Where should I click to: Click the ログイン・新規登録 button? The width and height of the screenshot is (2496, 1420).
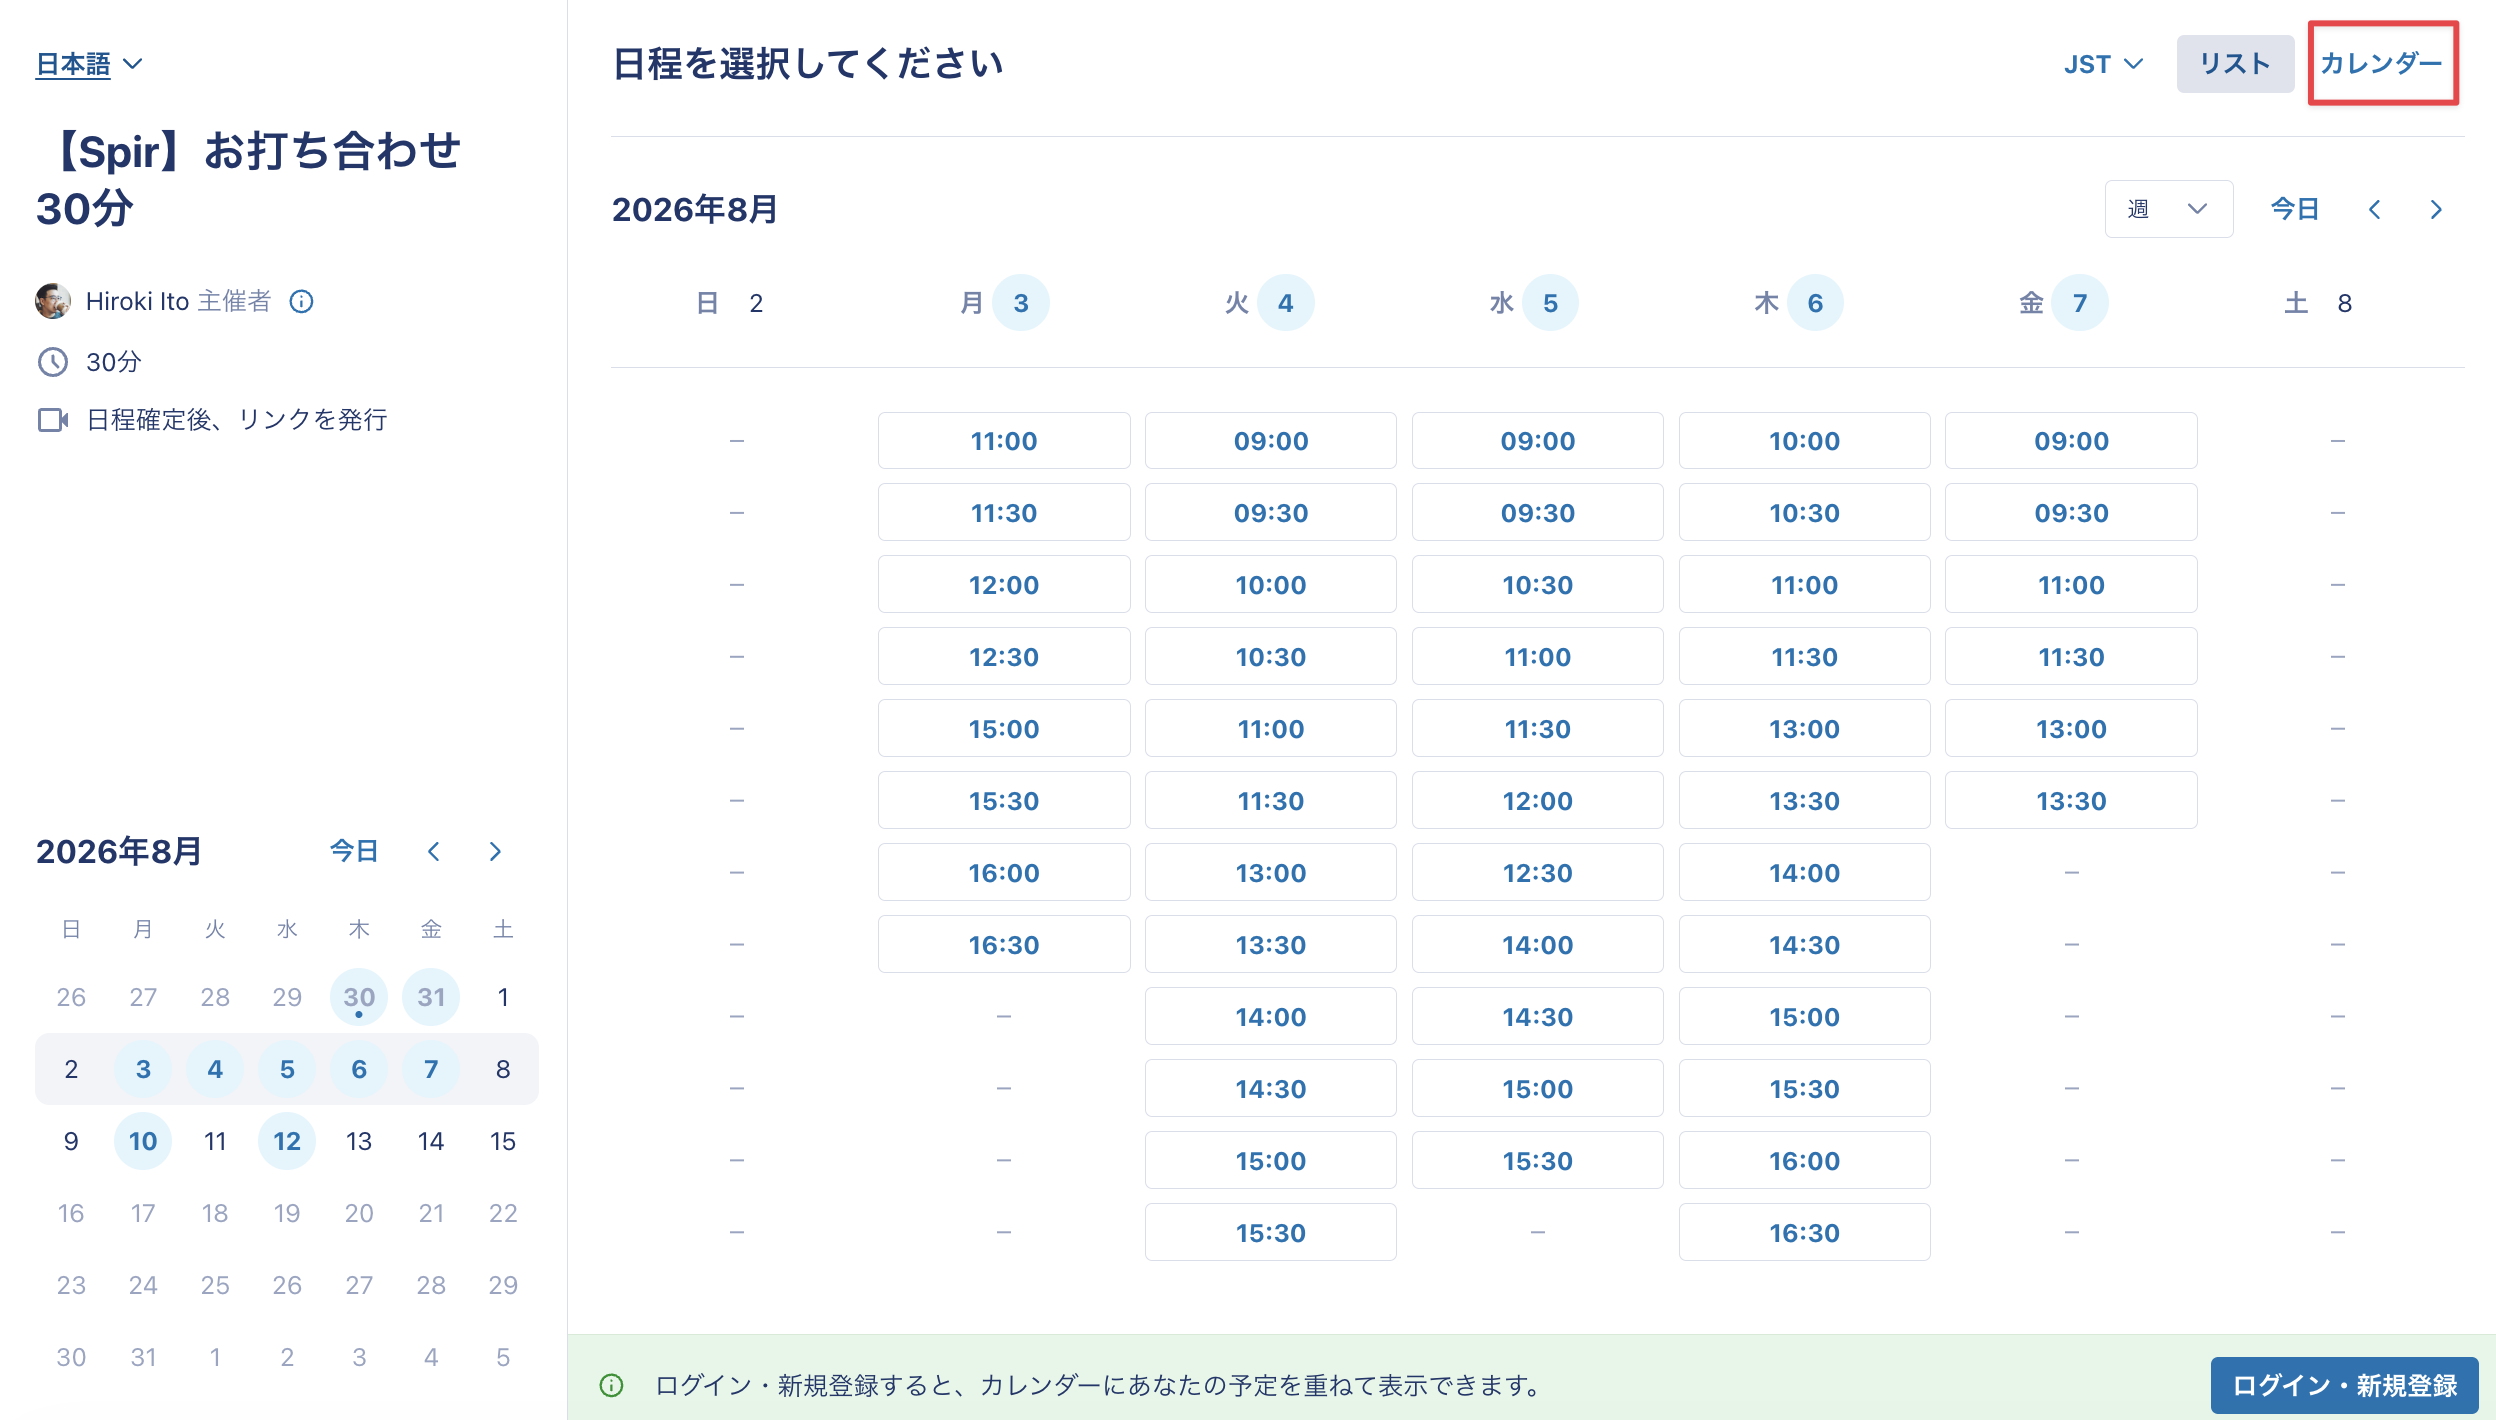tap(2344, 1385)
